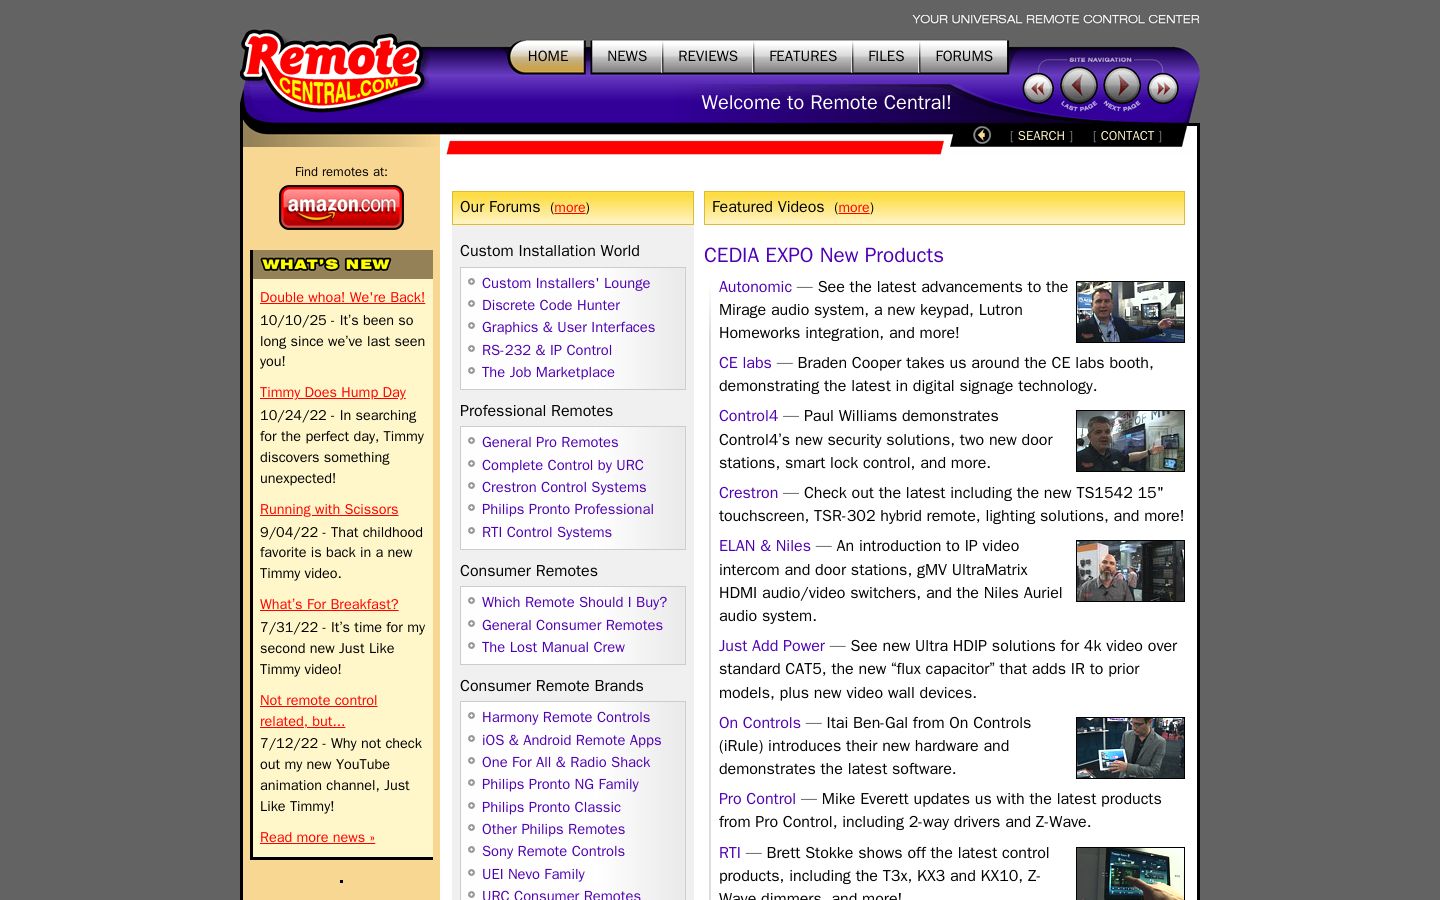Viewport: 1440px width, 900px height.
Task: Visit the UEI Nevo Family forum
Action: [533, 874]
